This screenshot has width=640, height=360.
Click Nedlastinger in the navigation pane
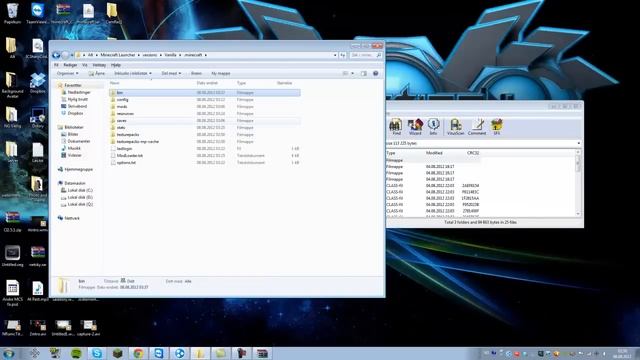click(x=79, y=92)
